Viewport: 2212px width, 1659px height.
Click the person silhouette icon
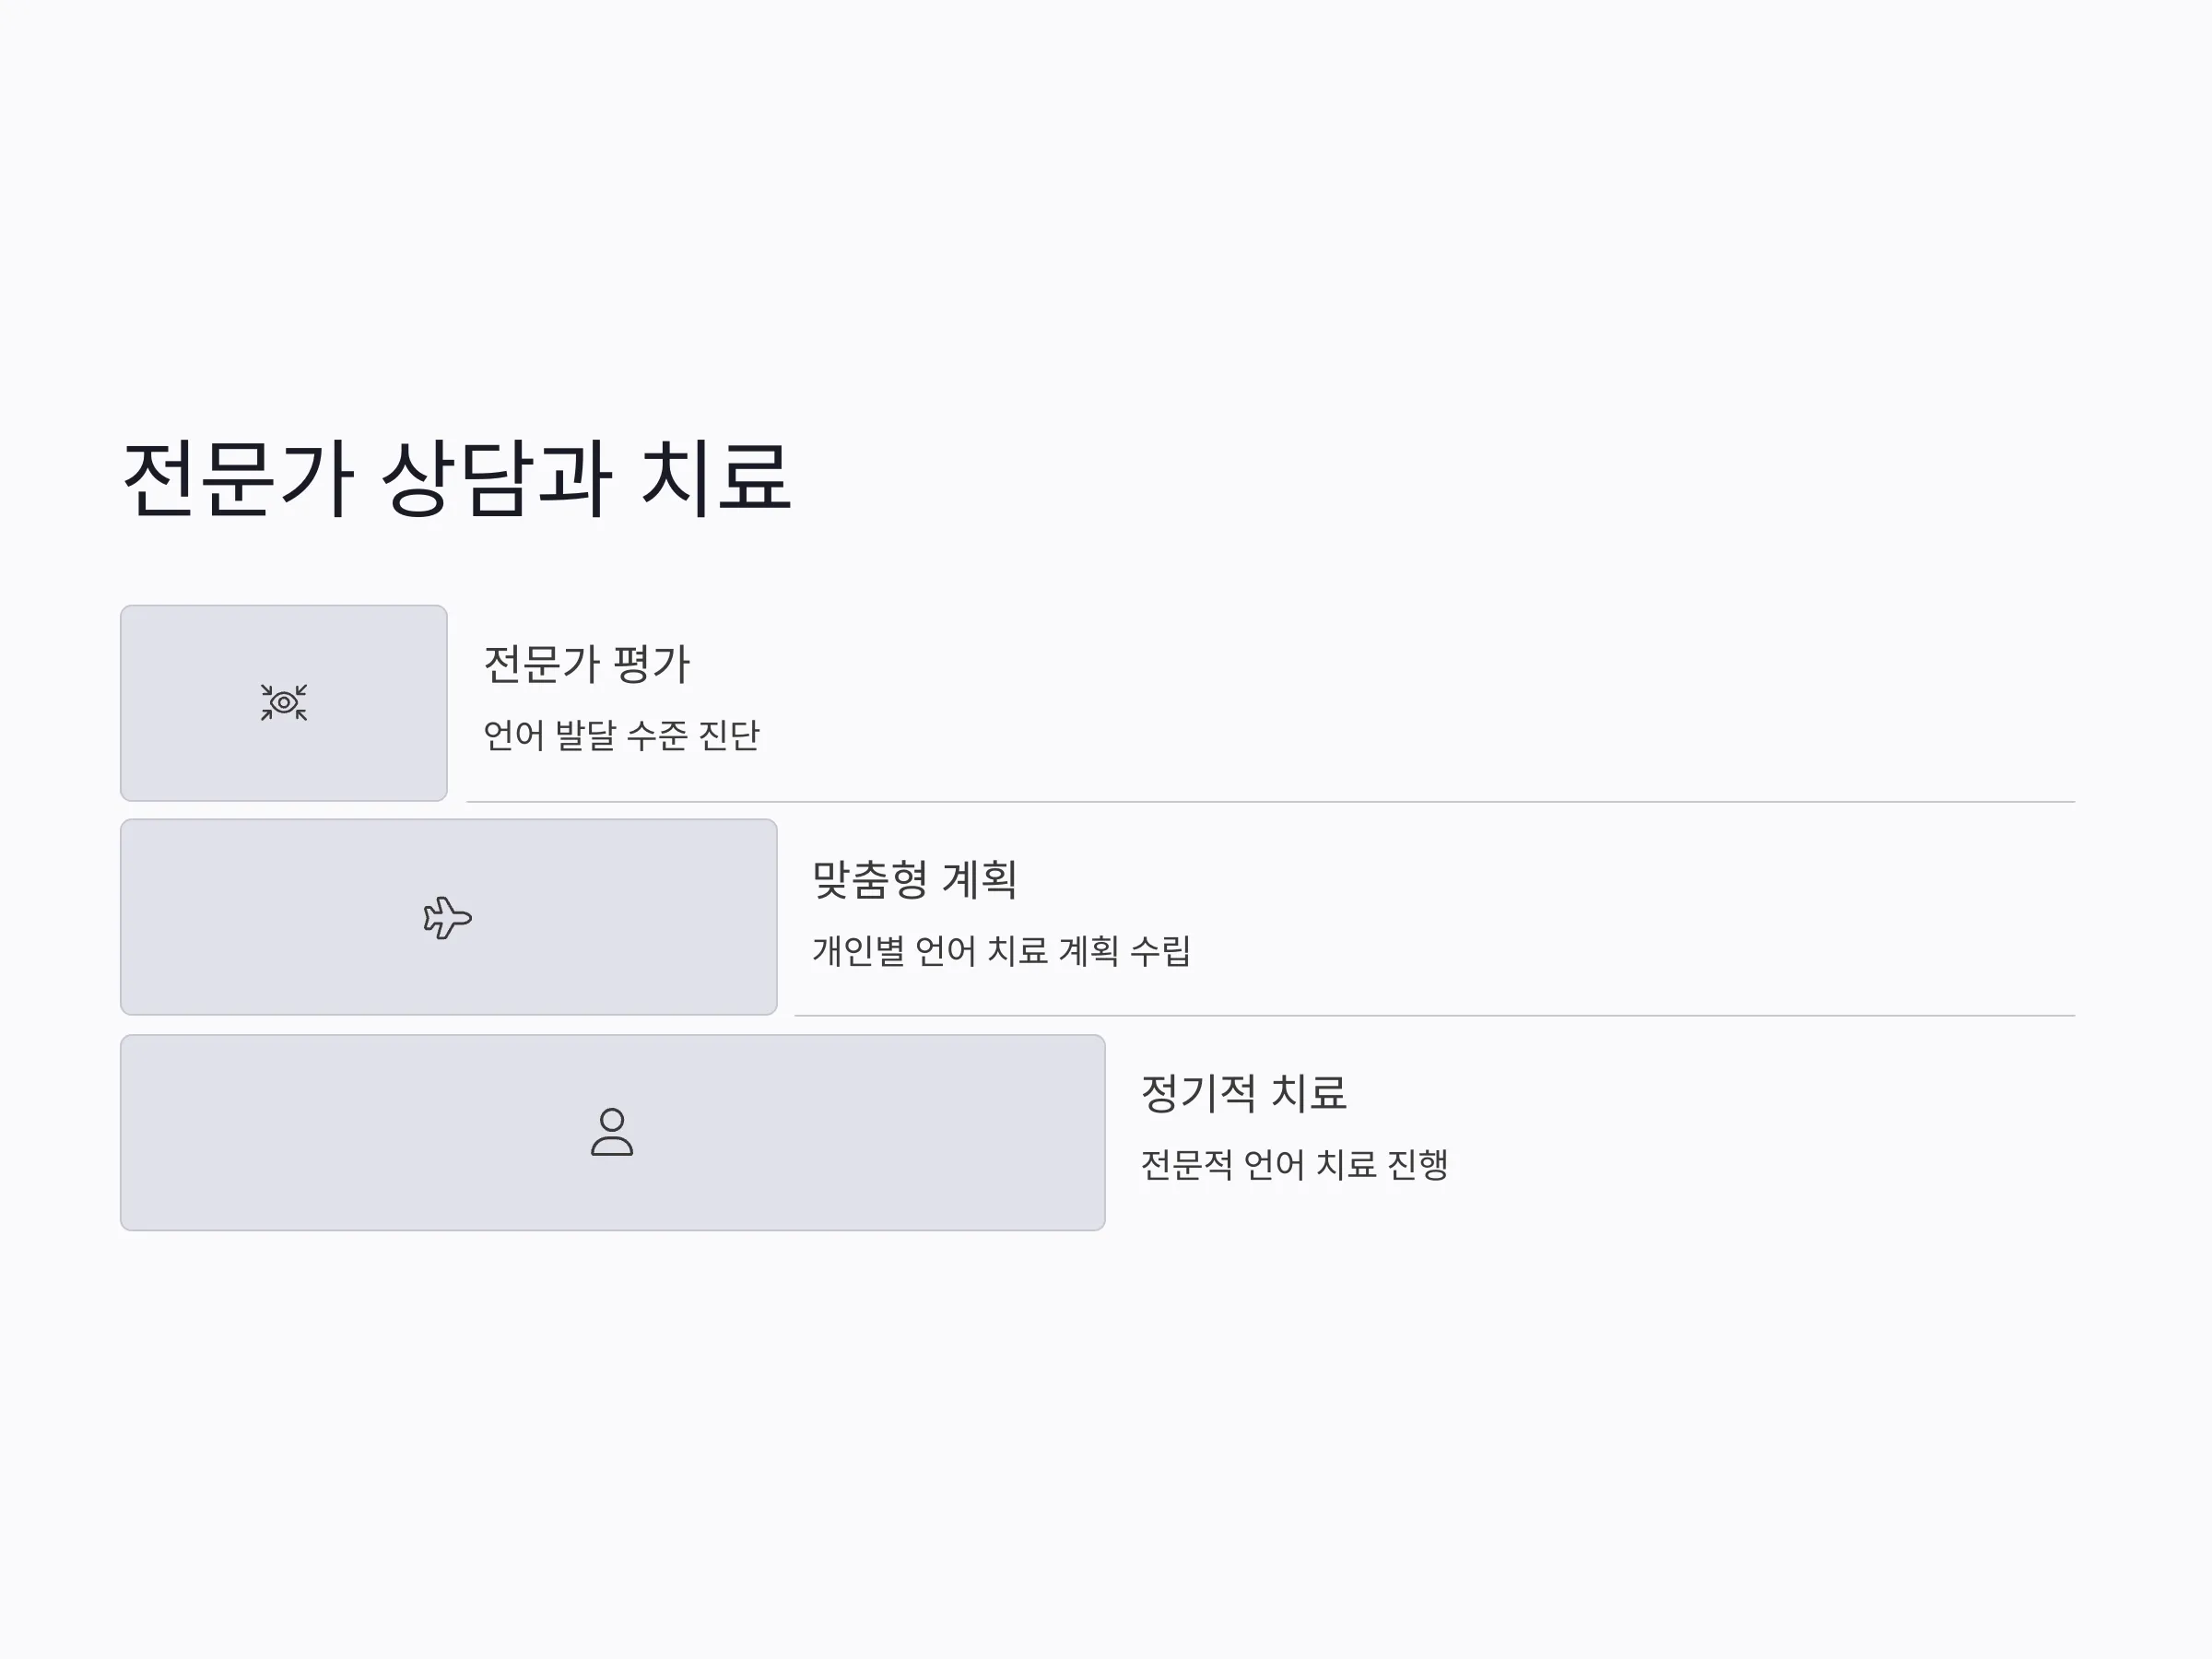click(x=612, y=1132)
